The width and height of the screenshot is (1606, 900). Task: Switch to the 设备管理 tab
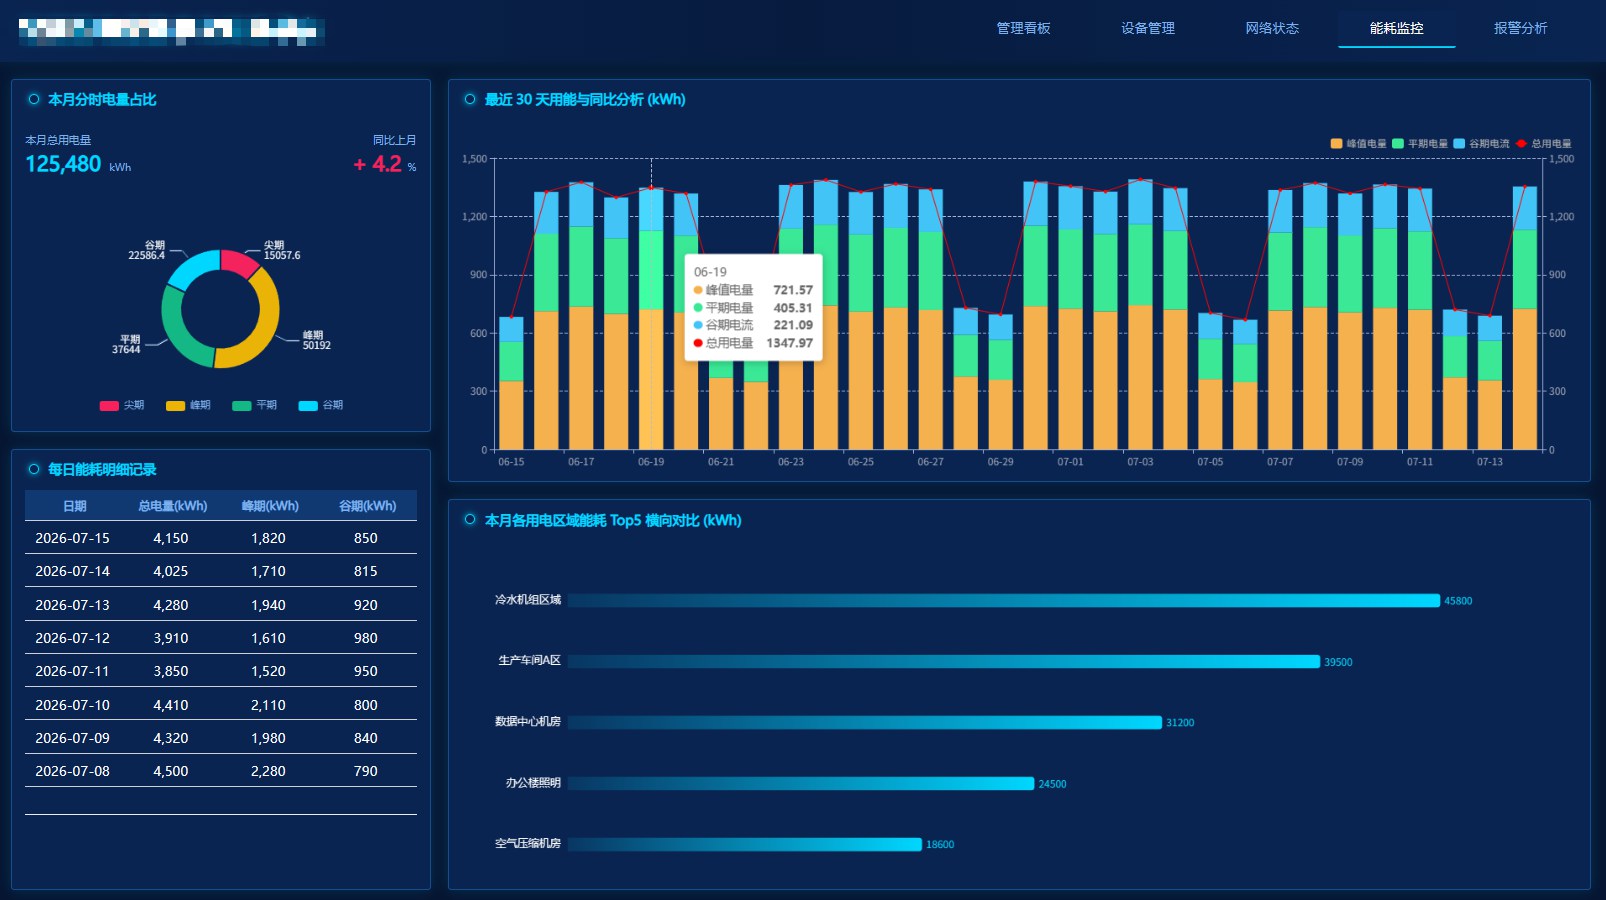[x=1148, y=28]
